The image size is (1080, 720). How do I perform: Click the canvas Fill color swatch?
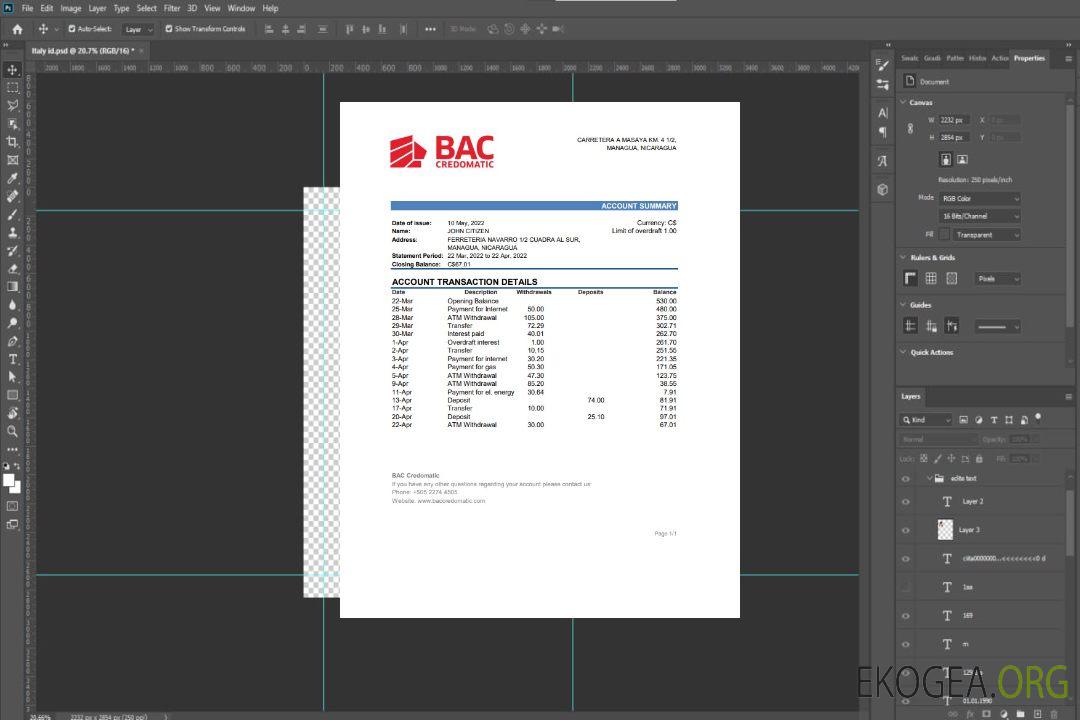point(944,235)
